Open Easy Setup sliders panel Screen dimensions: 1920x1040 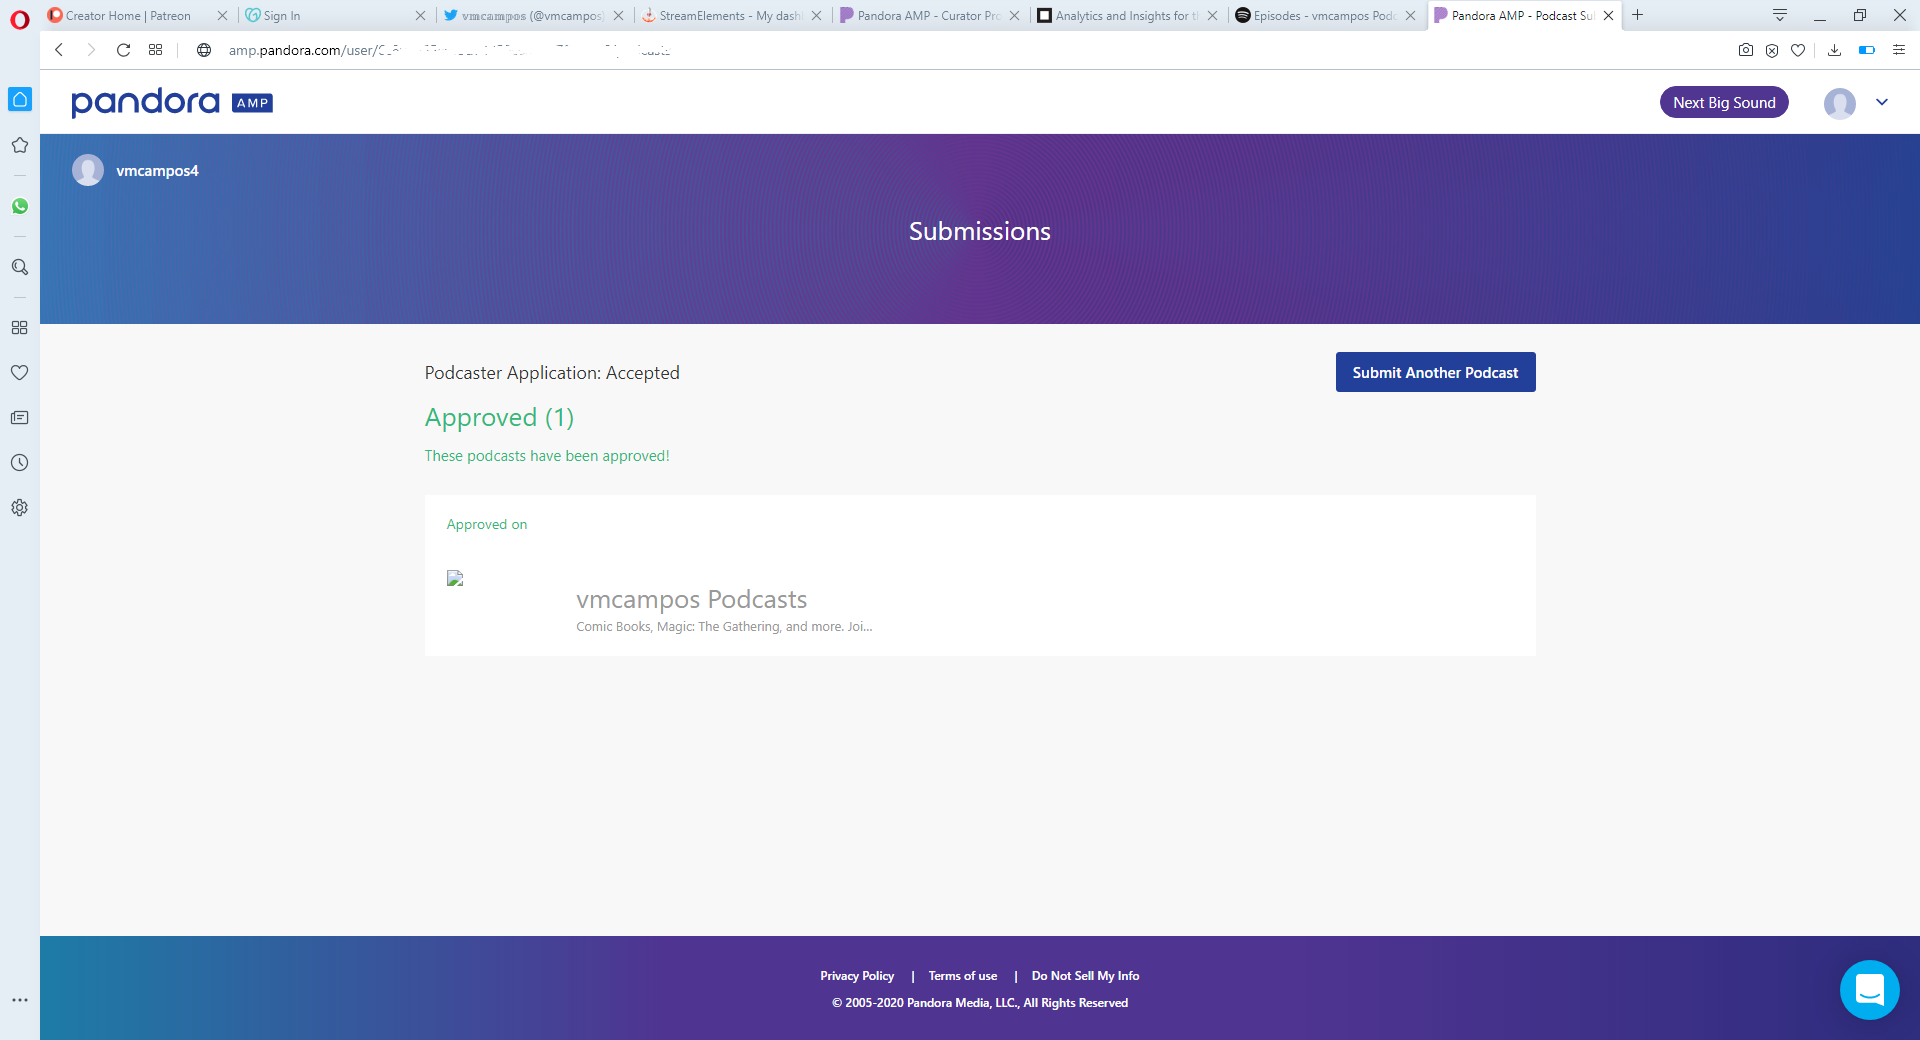1899,49
